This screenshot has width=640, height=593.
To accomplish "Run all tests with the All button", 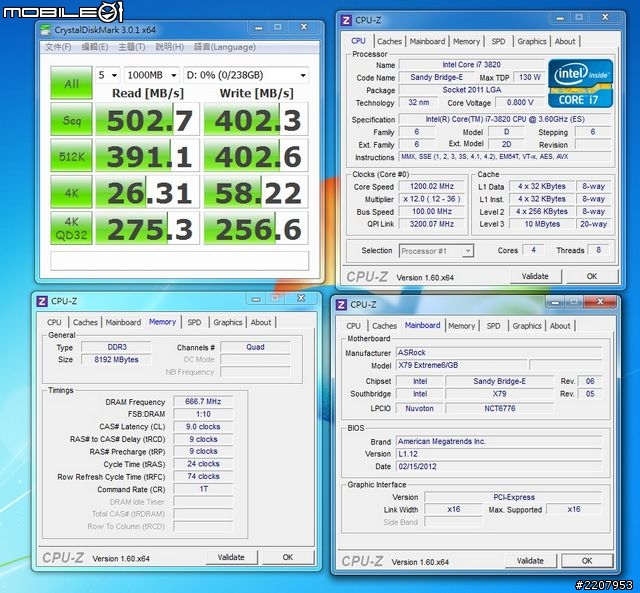I will click(x=71, y=83).
